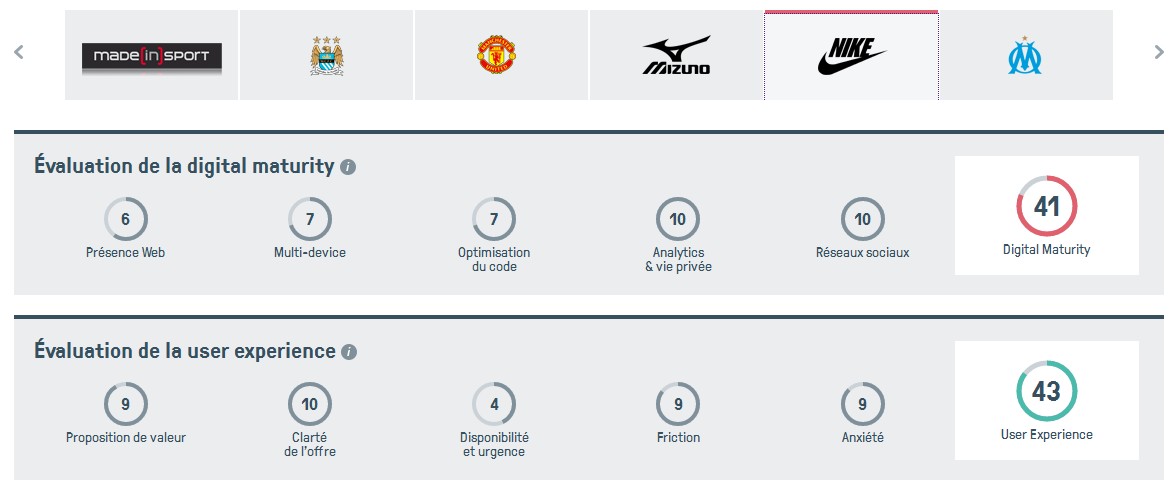The width and height of the screenshot is (1175, 484).
Task: Show info for user experience evaluation
Action: tap(349, 352)
